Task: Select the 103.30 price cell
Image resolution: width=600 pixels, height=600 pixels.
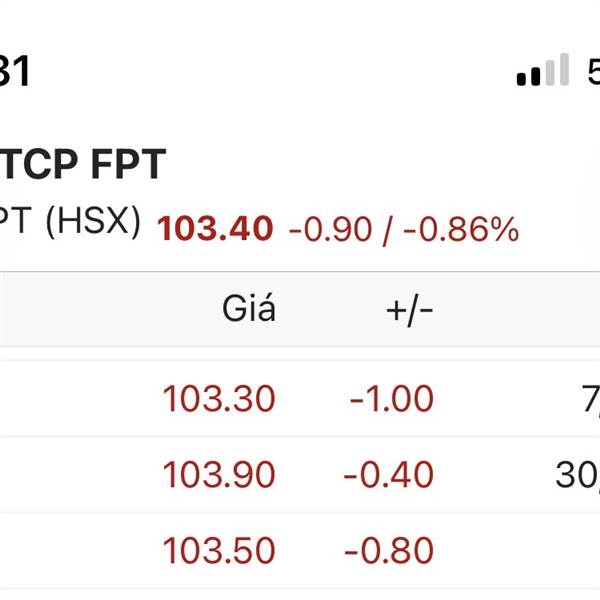Action: click(219, 399)
